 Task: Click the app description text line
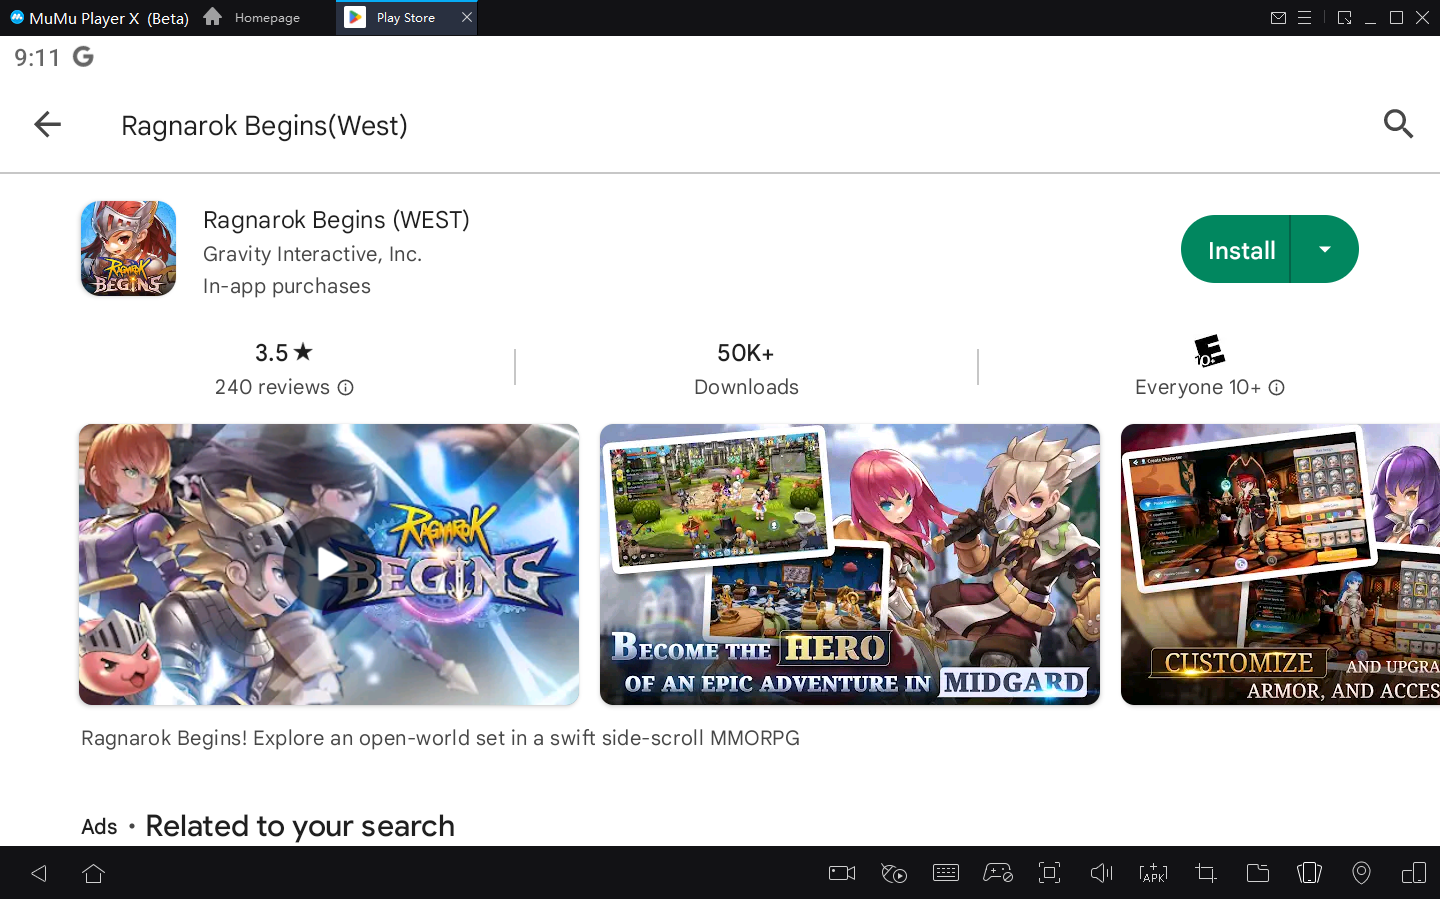click(x=440, y=738)
